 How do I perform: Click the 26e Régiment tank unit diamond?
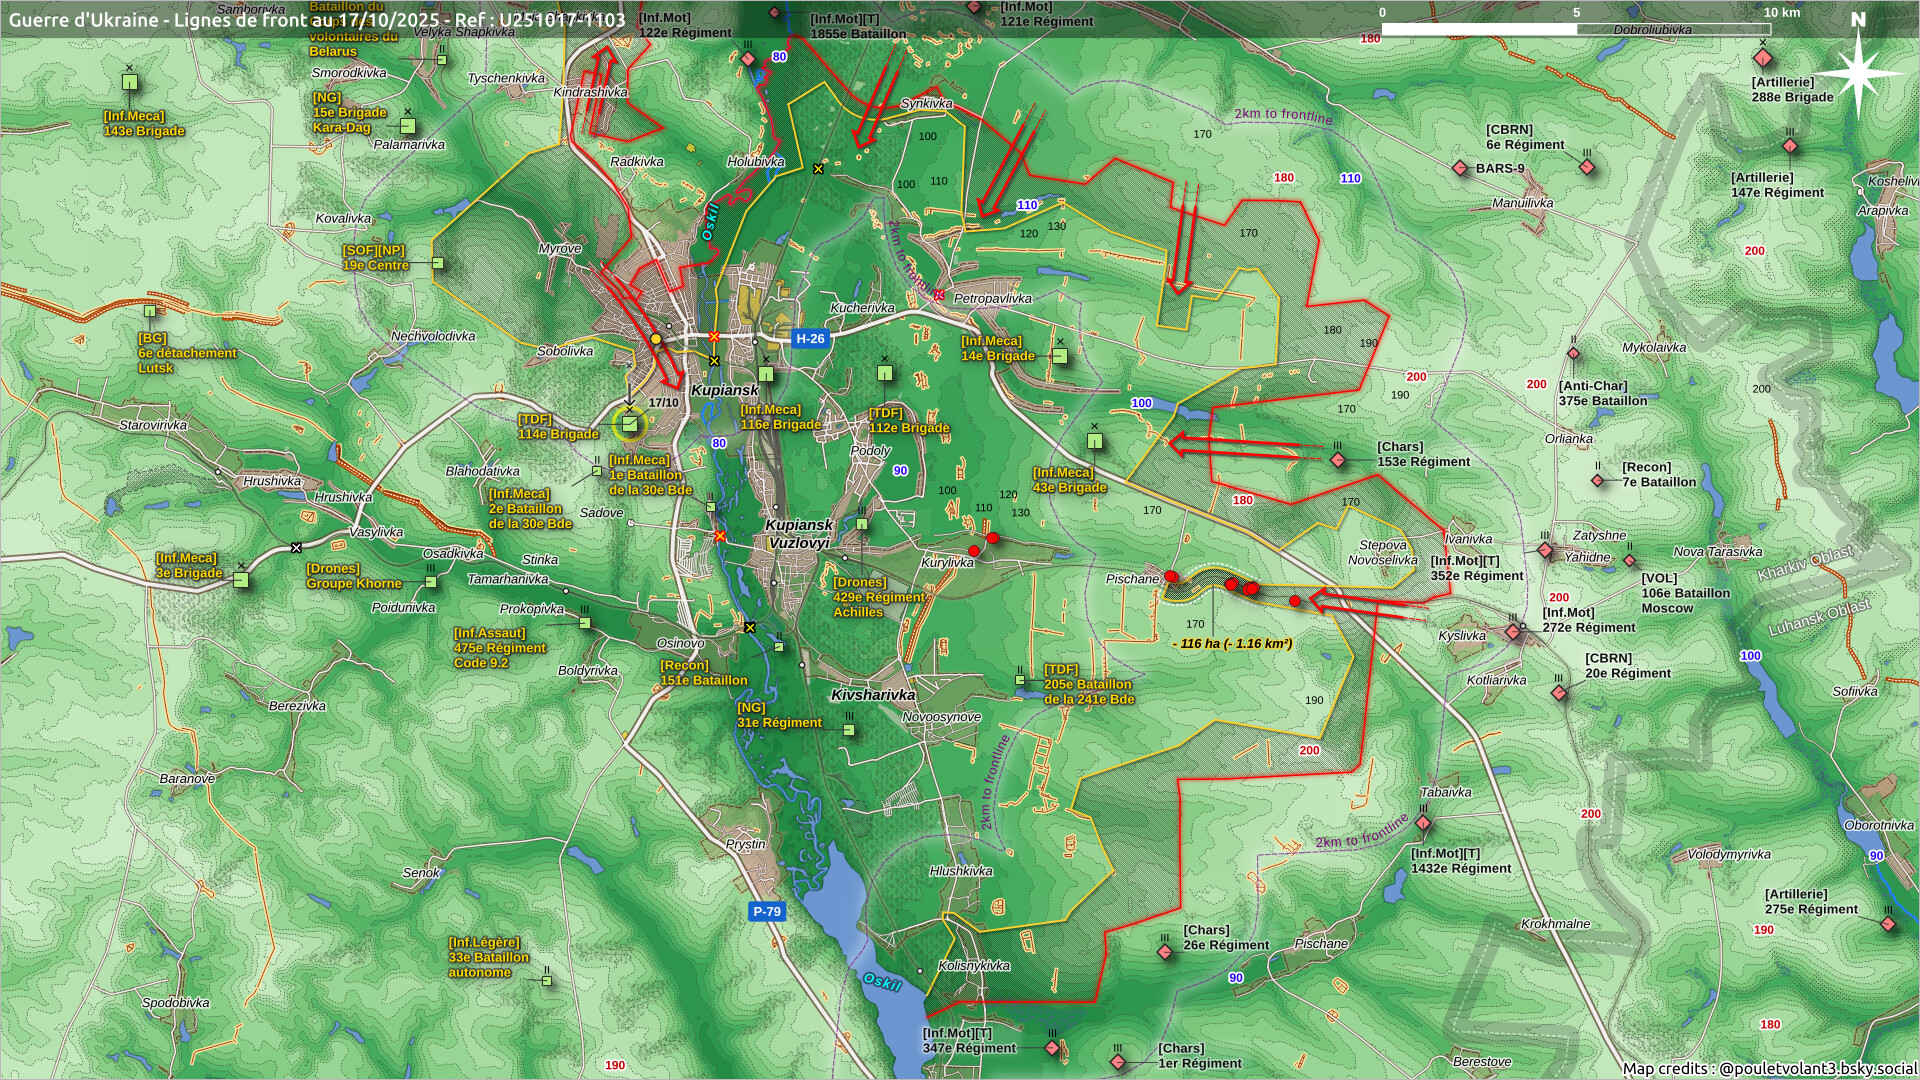[x=1165, y=952]
